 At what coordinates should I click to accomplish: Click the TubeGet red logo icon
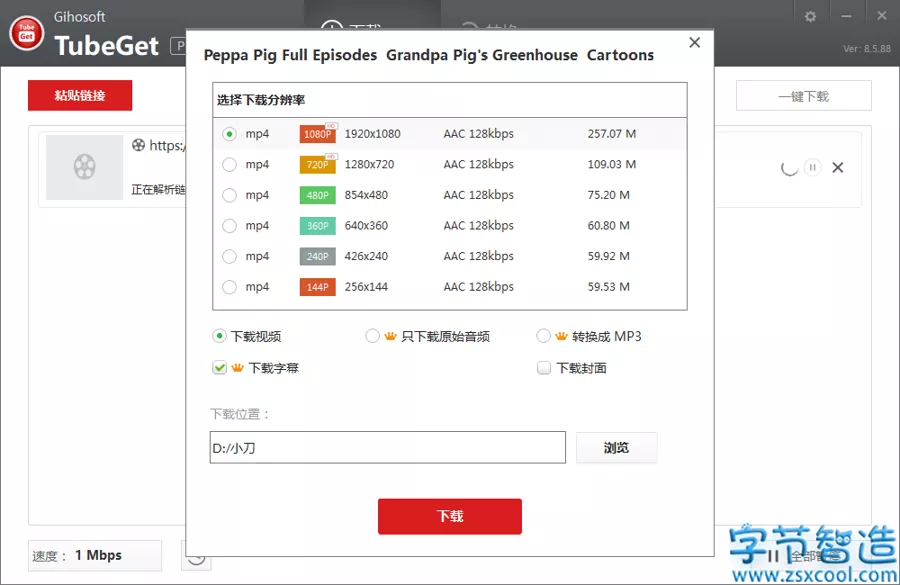26,33
